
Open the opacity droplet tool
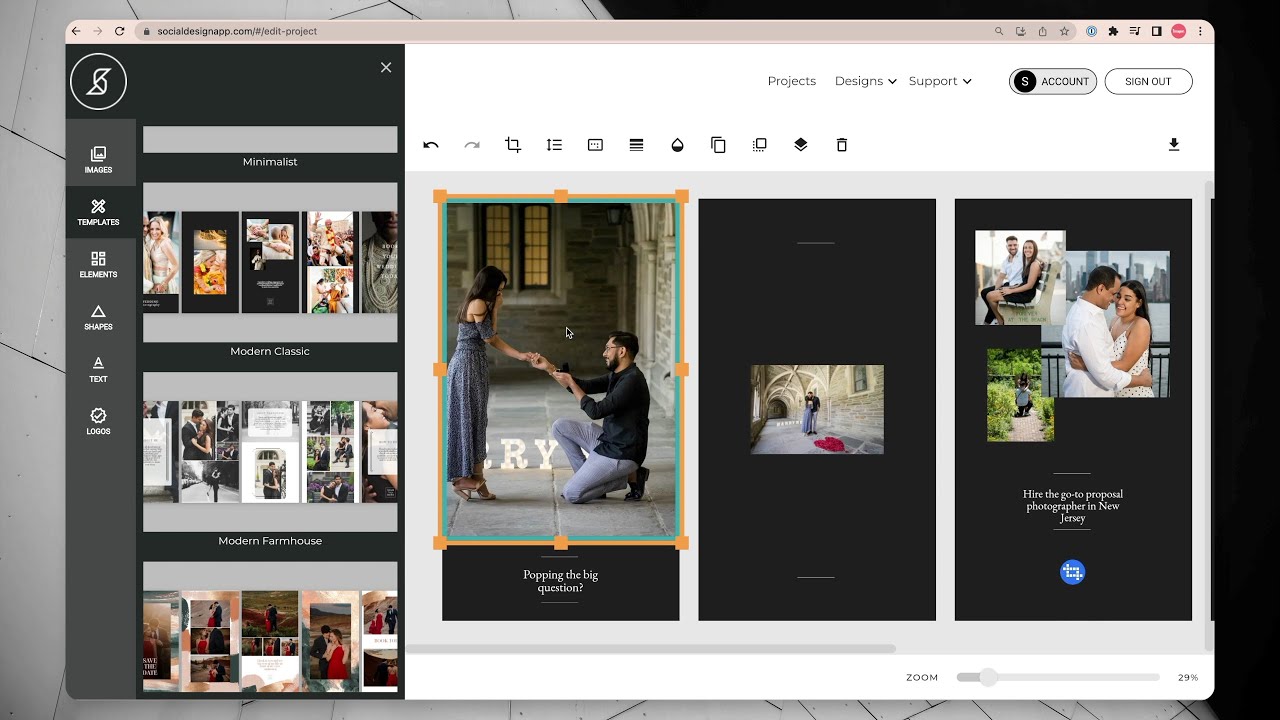click(677, 145)
